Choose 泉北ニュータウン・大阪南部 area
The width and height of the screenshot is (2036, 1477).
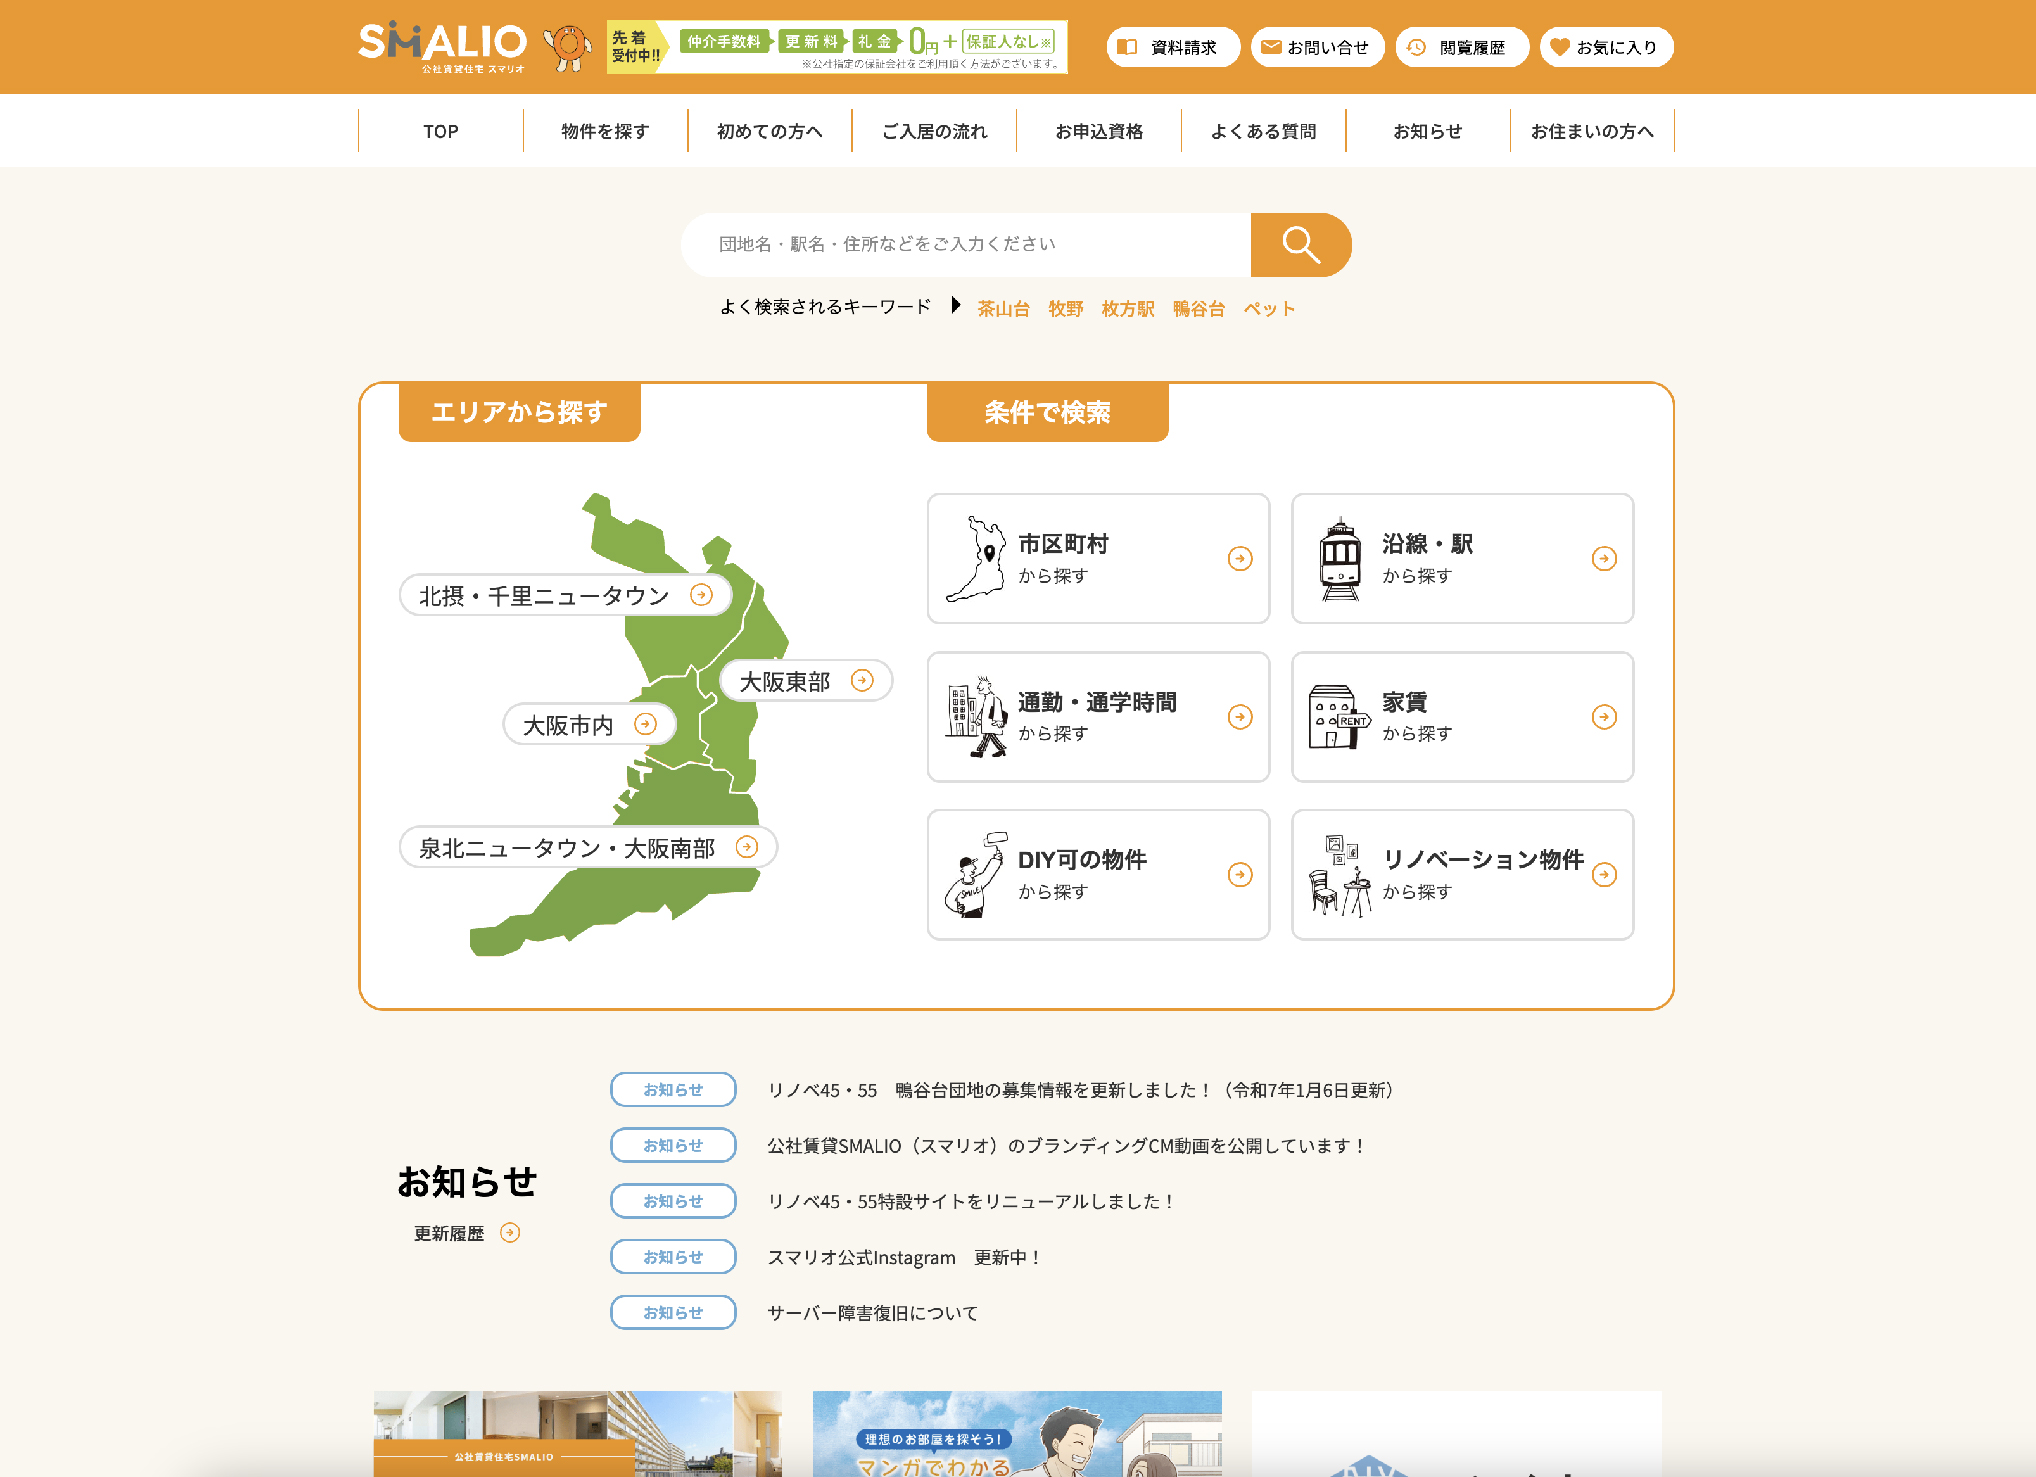click(587, 848)
